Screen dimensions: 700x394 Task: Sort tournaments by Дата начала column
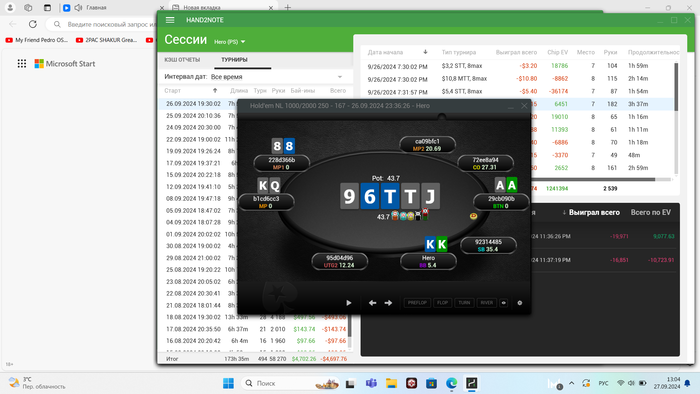[x=385, y=52]
